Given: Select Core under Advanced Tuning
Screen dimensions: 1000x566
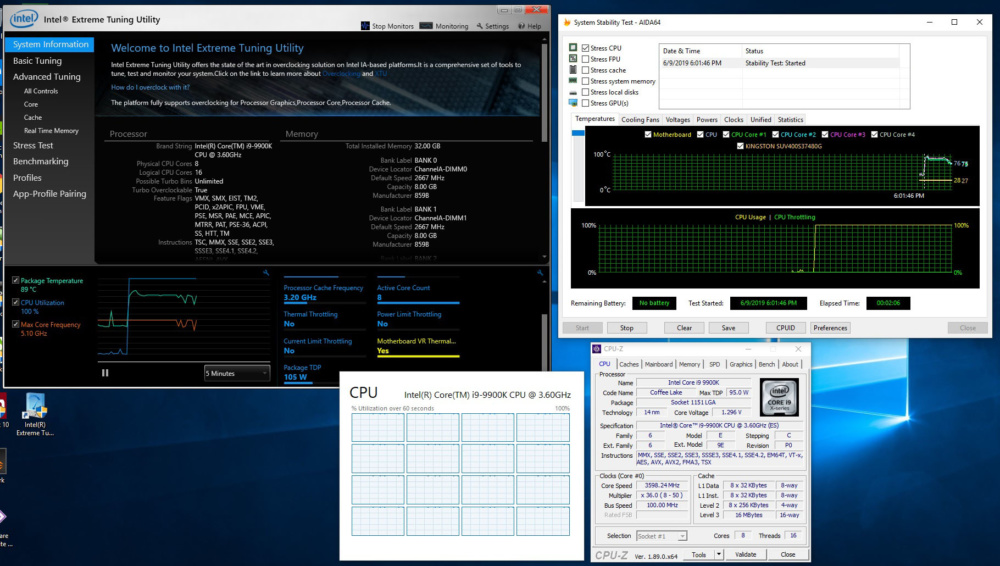Looking at the screenshot, I should click(31, 104).
